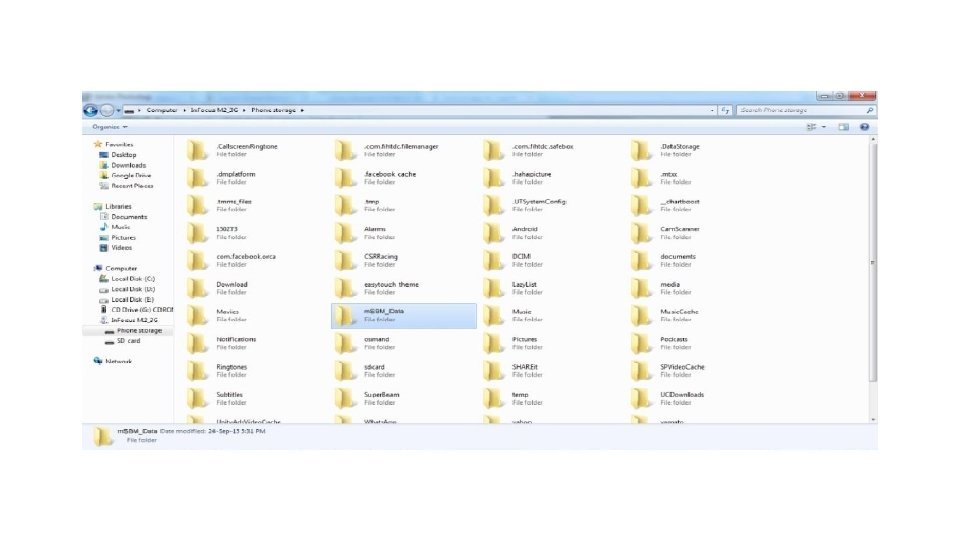Expand the arrow after Phone storage breadcrumb
Screen dimensions: 960x540
coord(302,110)
